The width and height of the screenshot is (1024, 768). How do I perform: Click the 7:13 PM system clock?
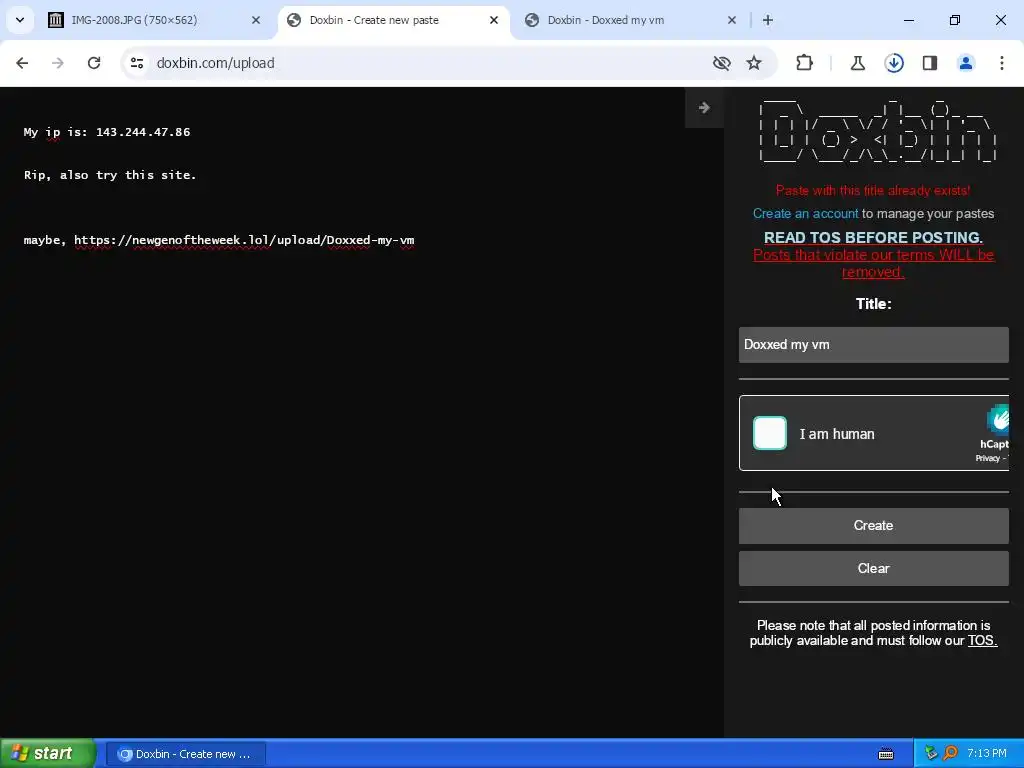tap(987, 754)
